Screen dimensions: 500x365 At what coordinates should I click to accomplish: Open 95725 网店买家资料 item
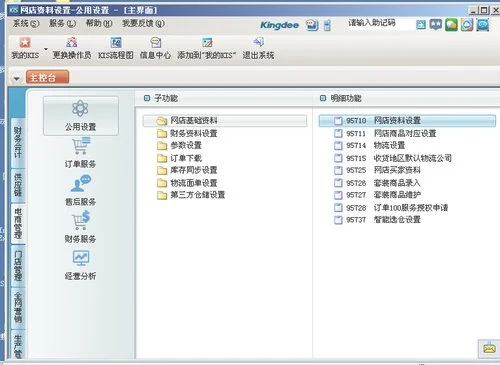[x=383, y=170]
